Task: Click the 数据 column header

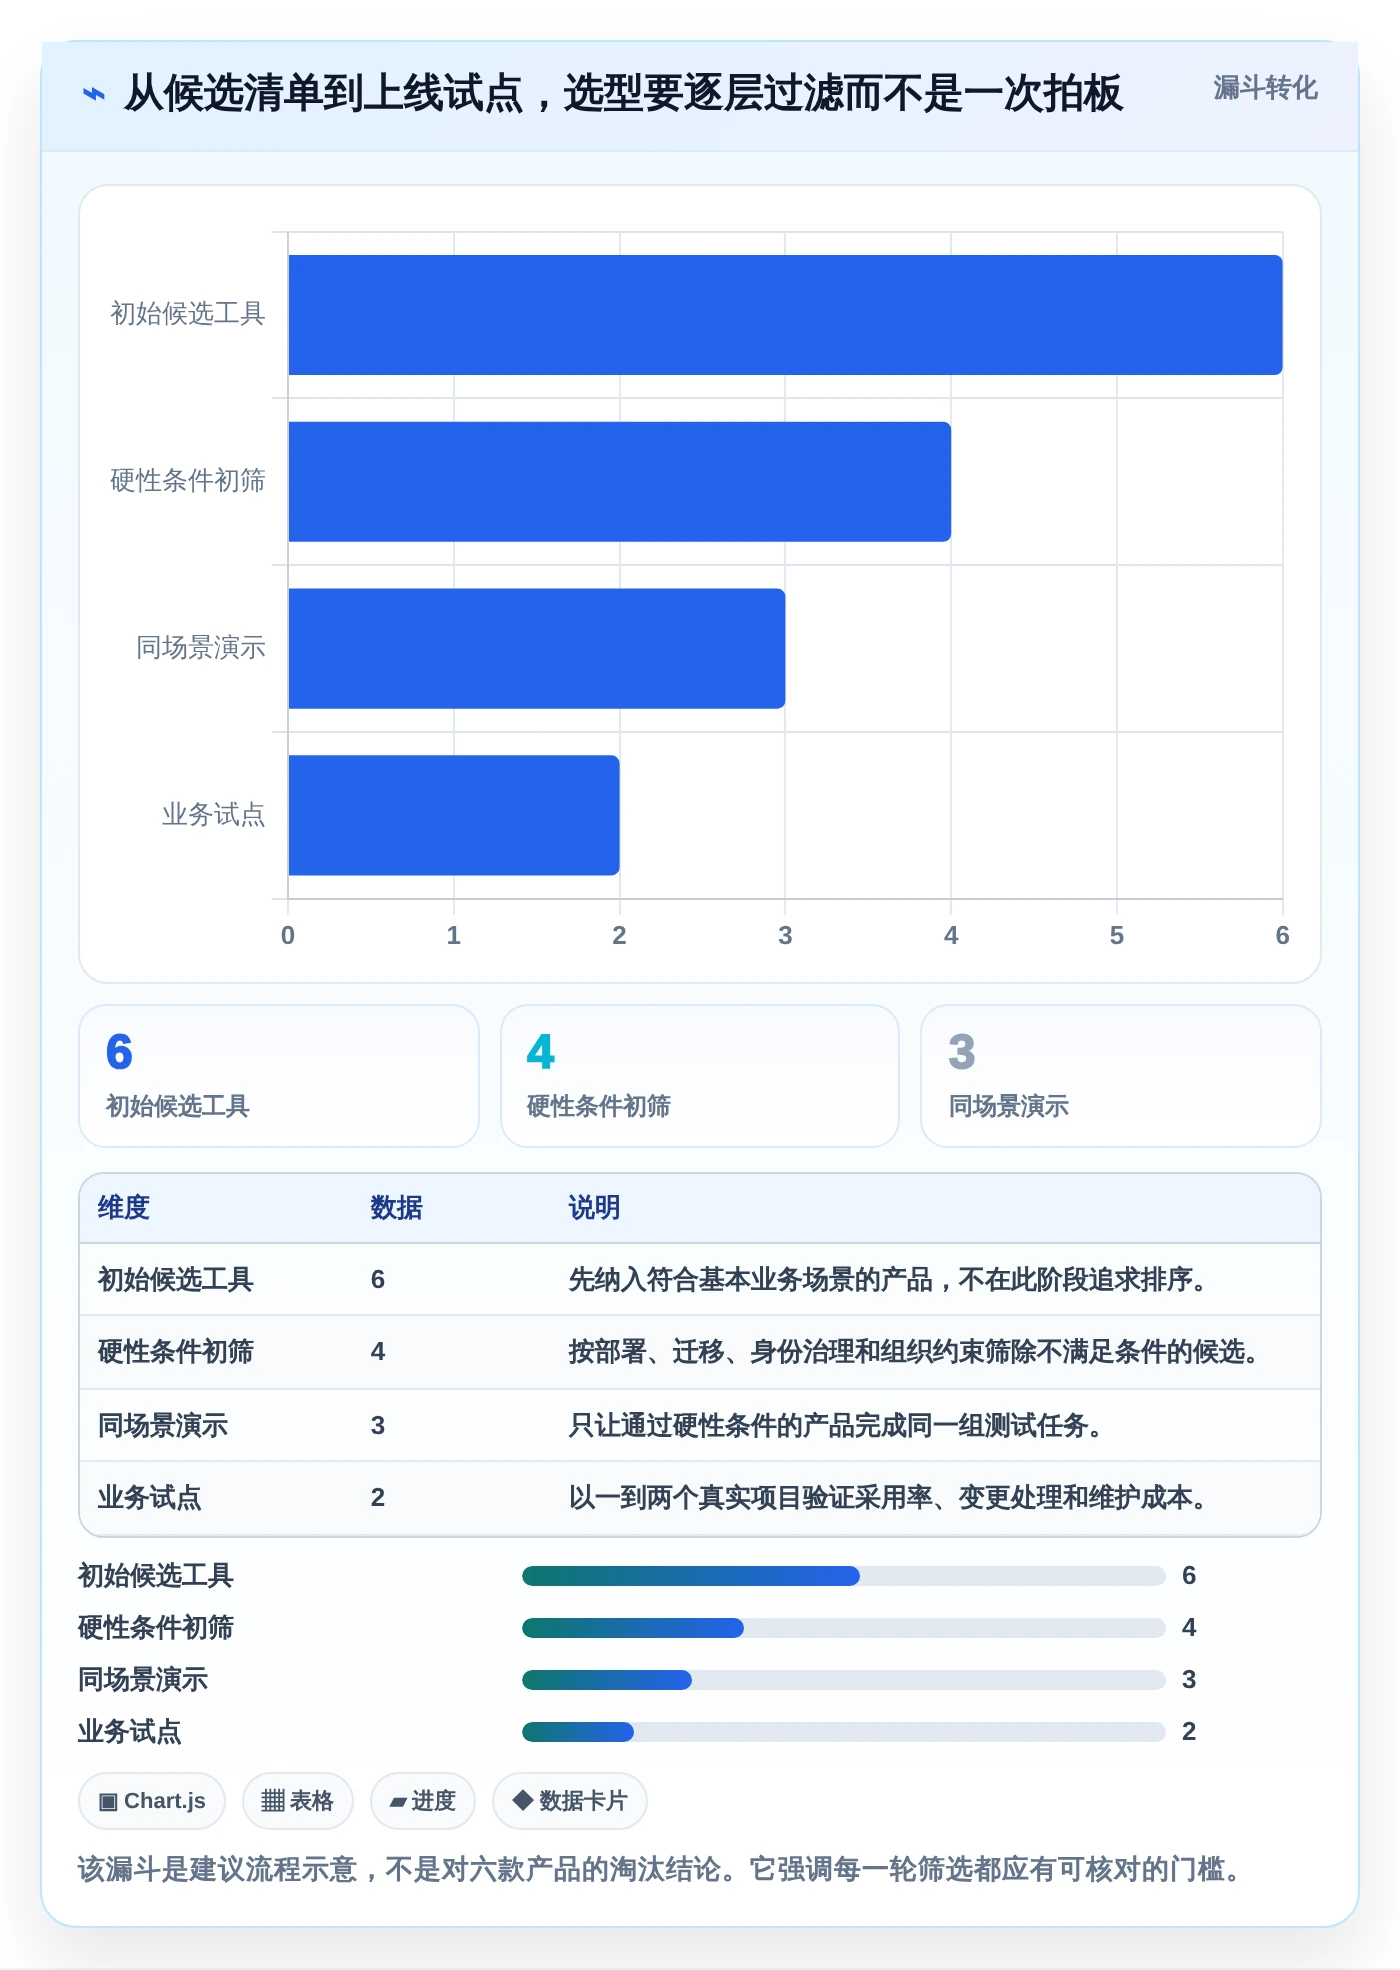Action: [396, 1208]
